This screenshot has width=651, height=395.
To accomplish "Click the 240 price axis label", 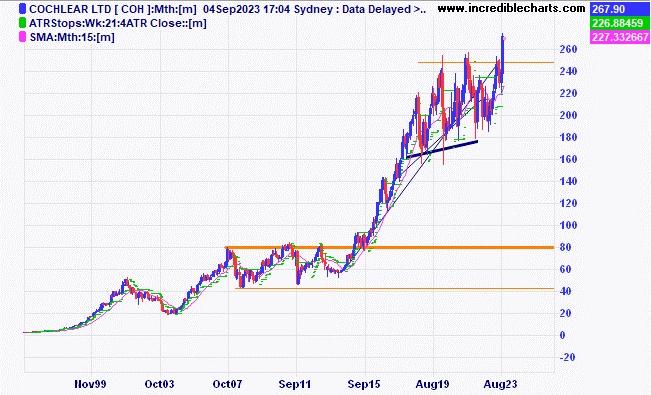I will 568,71.
